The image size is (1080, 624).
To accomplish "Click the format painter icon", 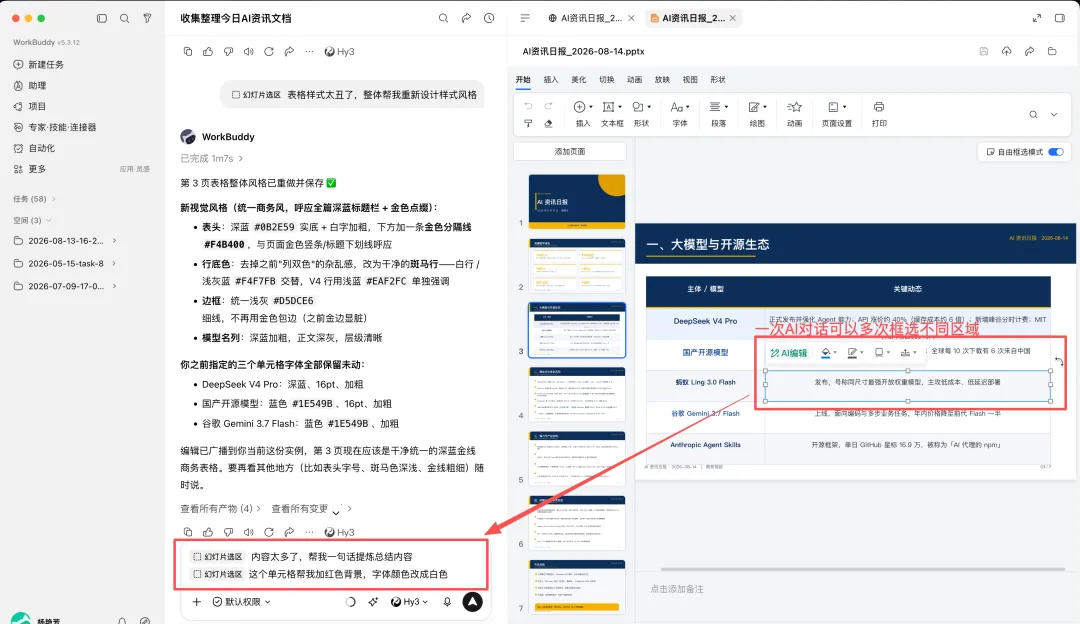I will pyautogui.click(x=528, y=123).
